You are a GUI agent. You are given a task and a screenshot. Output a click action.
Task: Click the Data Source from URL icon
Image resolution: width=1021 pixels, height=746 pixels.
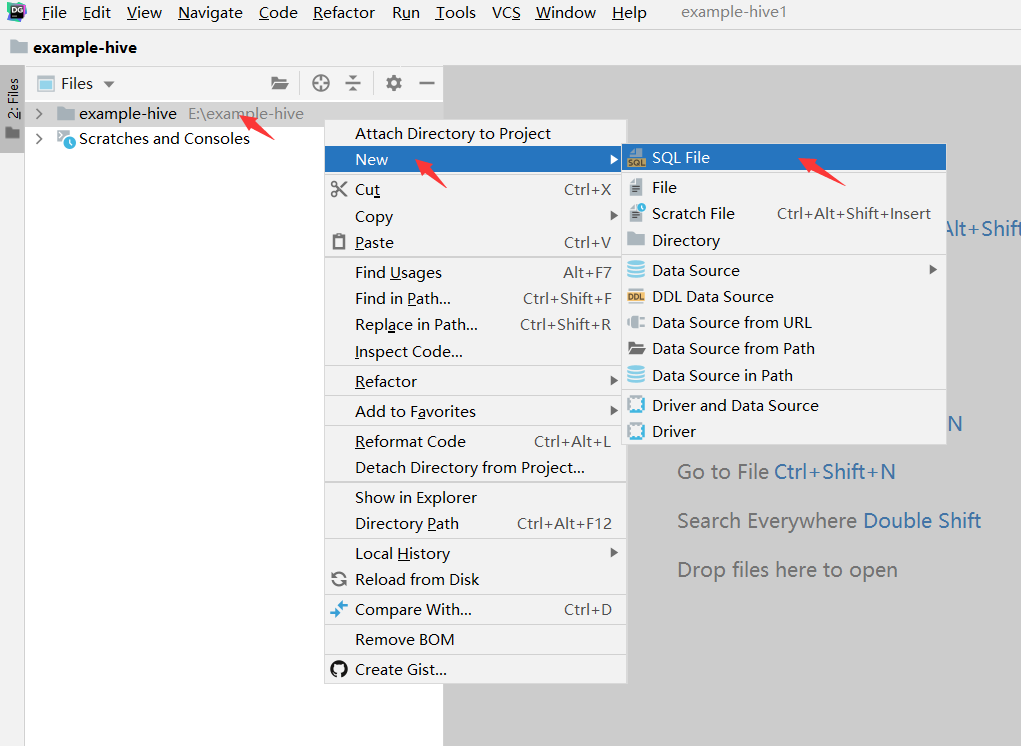tap(636, 322)
